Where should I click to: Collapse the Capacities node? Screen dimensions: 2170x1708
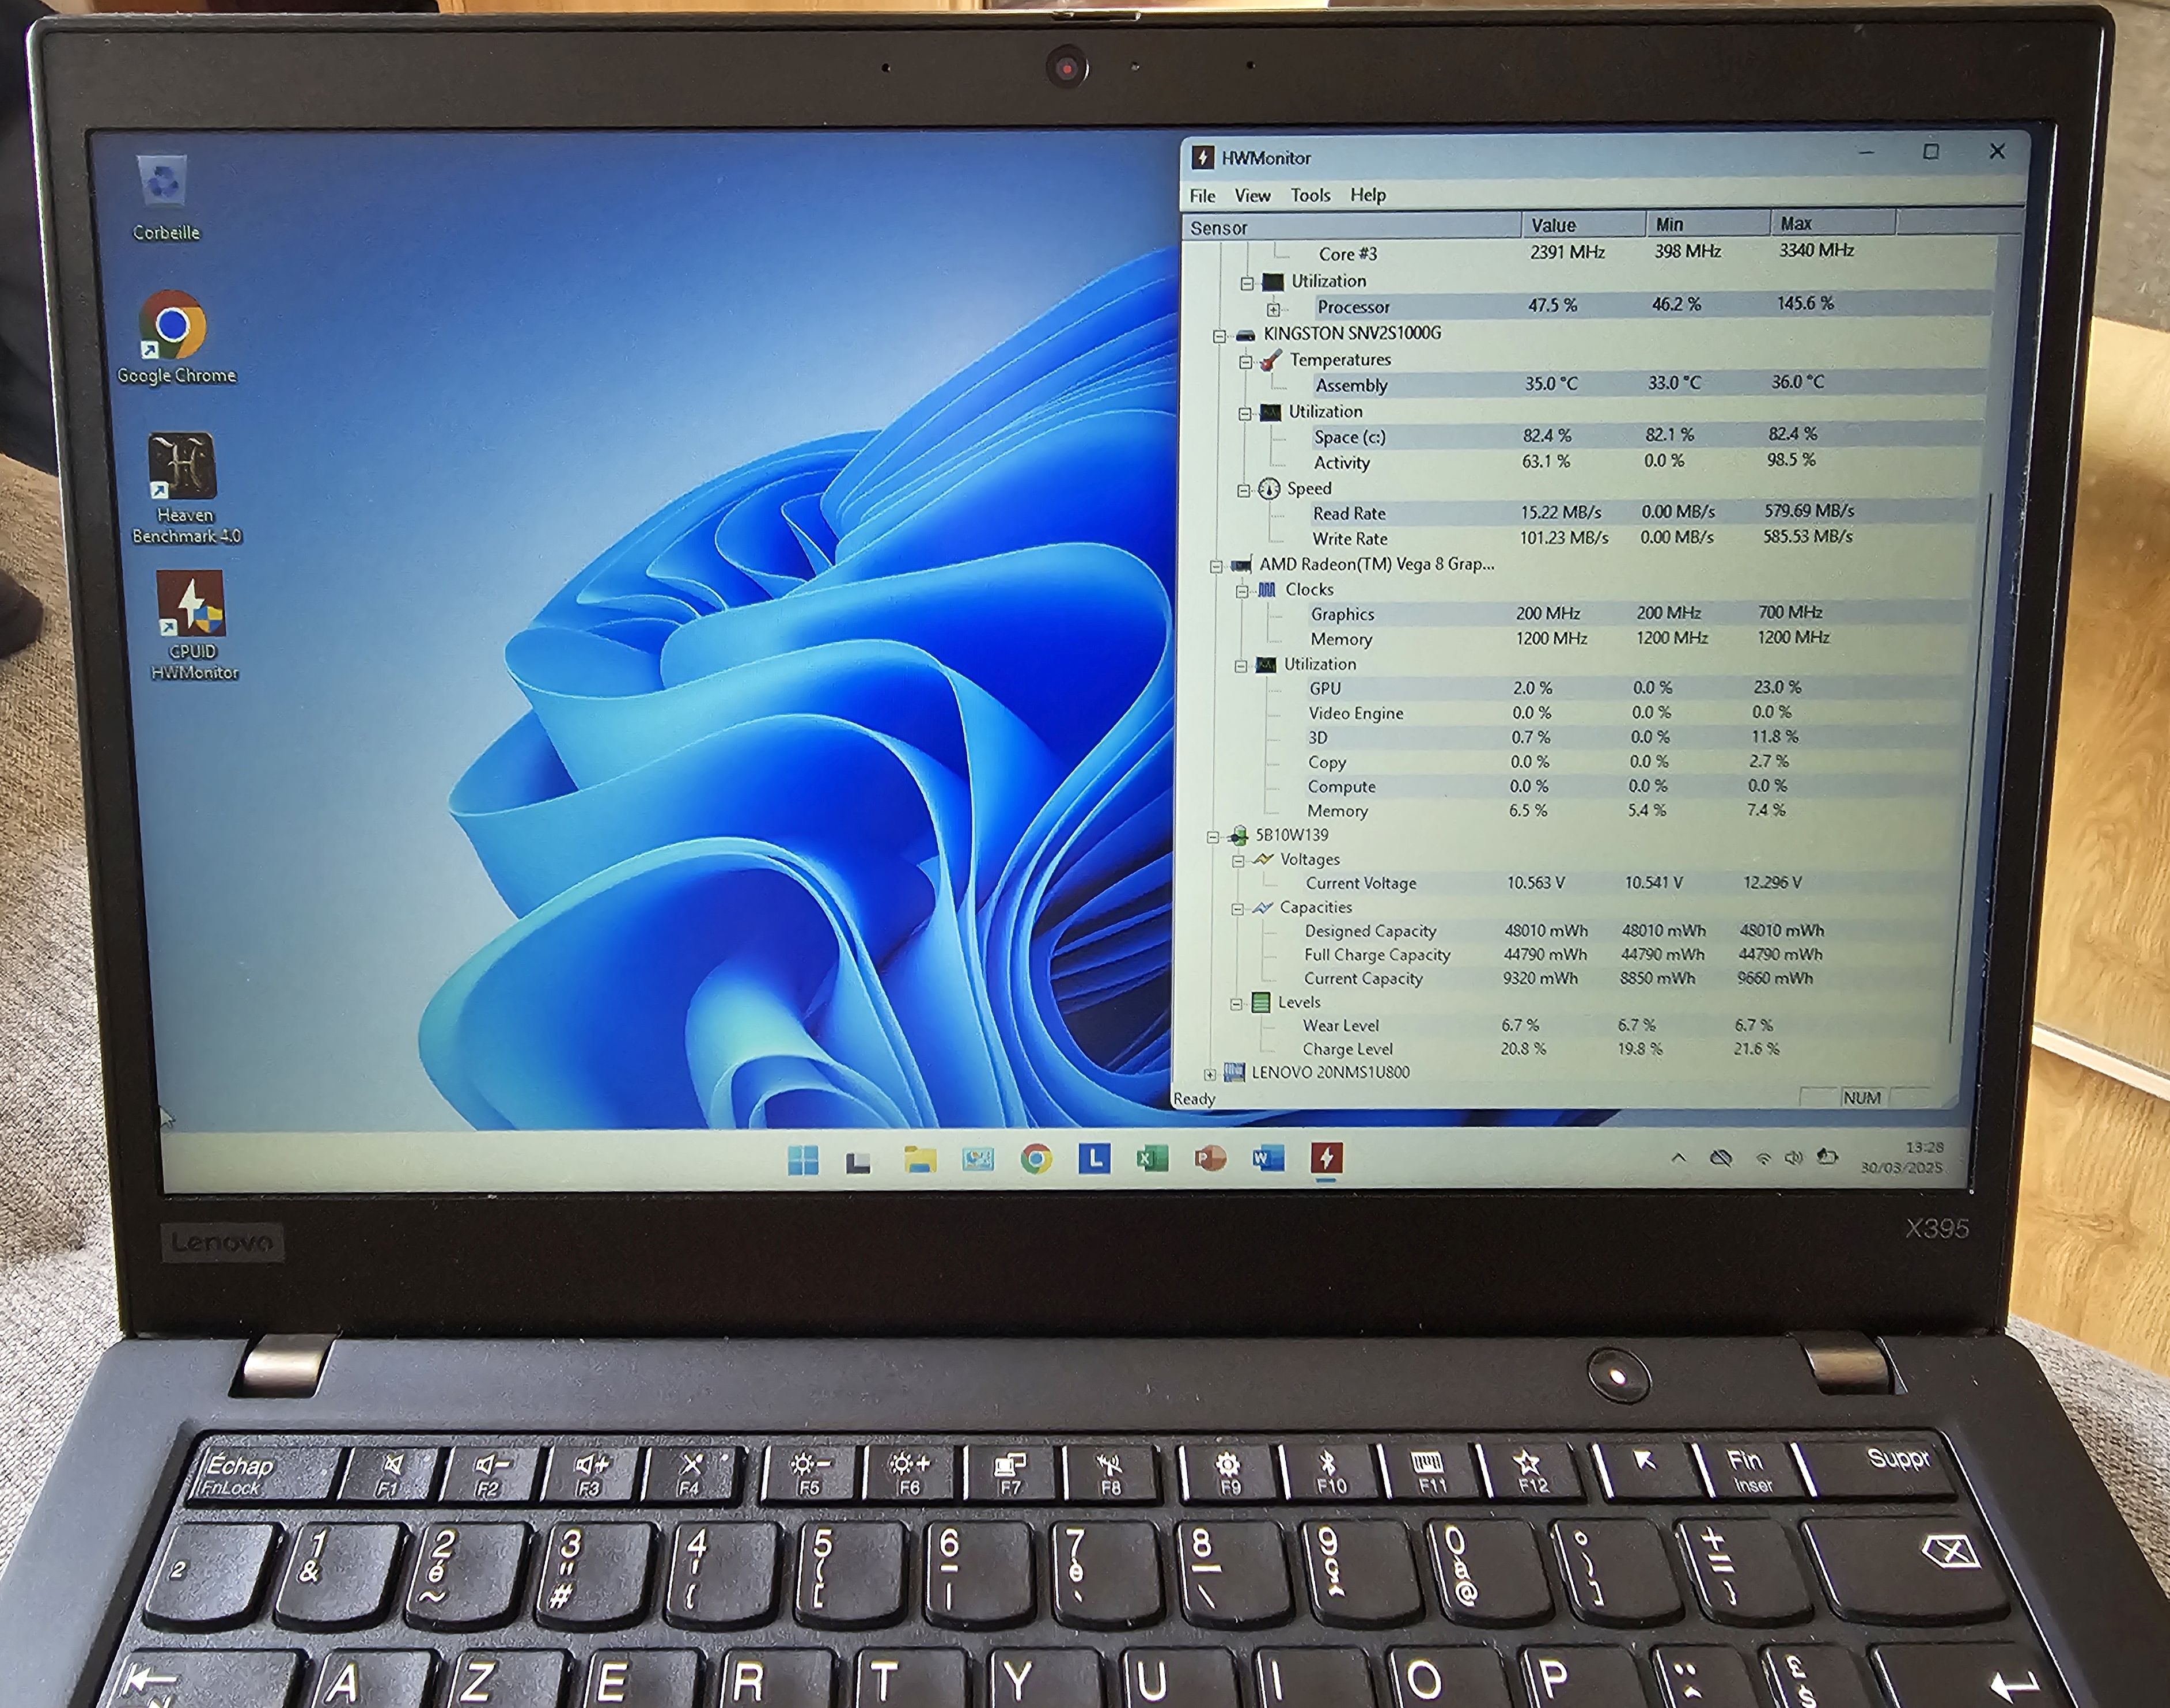(1237, 909)
